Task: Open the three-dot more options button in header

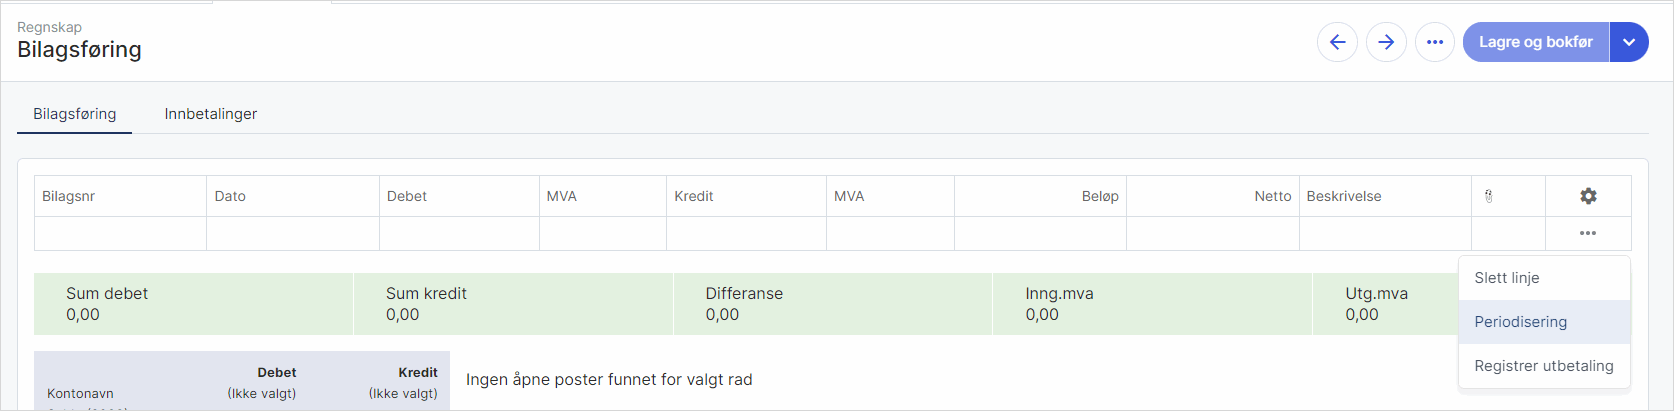Action: coord(1435,42)
